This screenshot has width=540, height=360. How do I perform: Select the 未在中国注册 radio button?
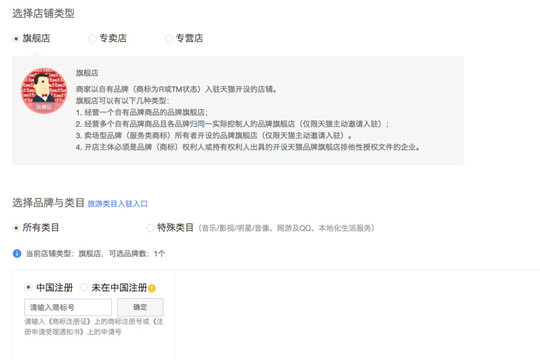pos(84,287)
